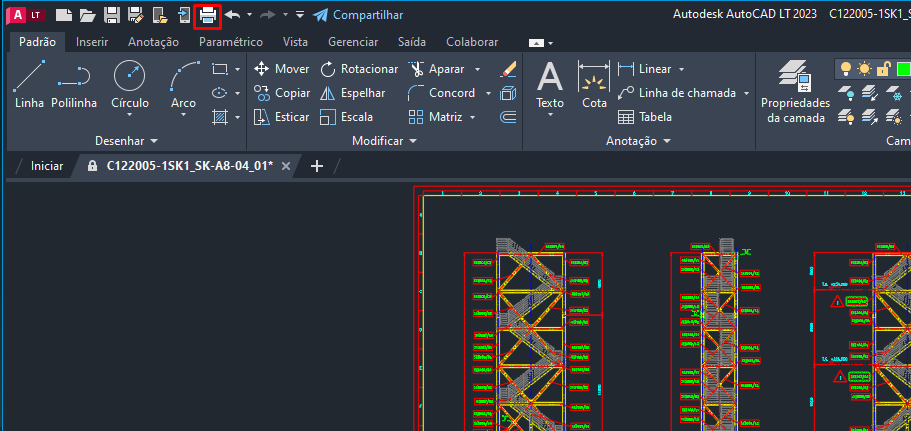This screenshot has height=431, width=911.
Task: Toggle the layer on/off lightbulb
Action: coord(846,69)
